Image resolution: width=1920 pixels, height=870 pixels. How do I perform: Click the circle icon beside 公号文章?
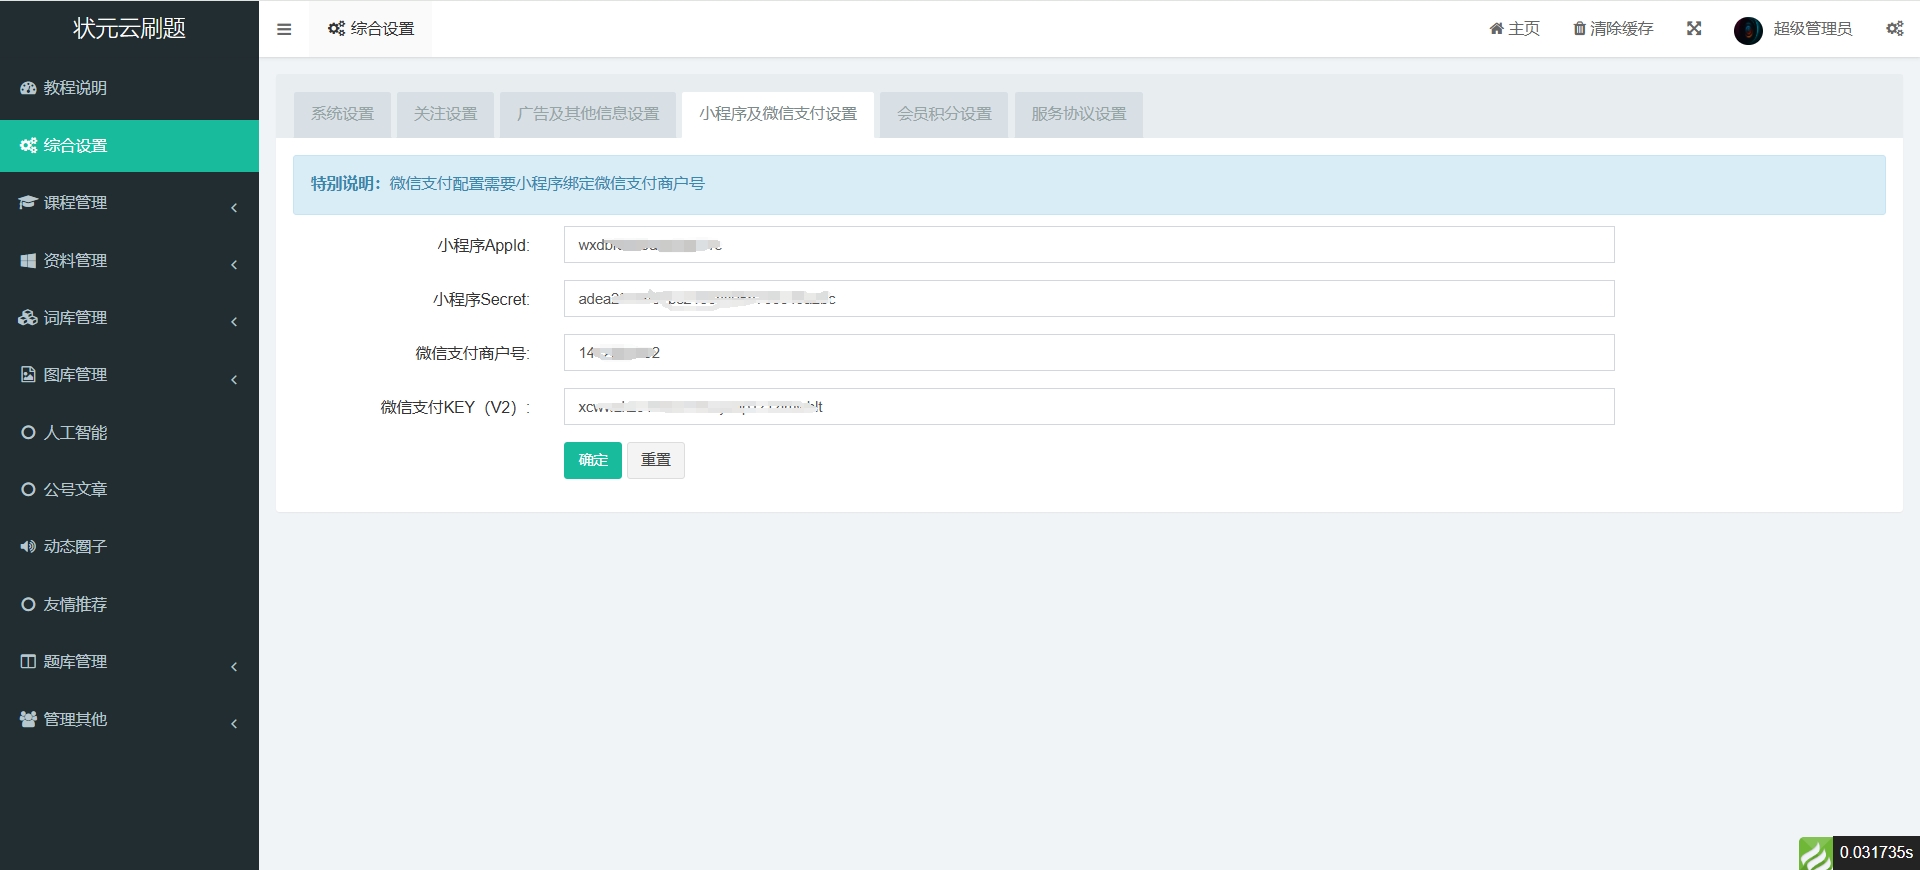[28, 489]
